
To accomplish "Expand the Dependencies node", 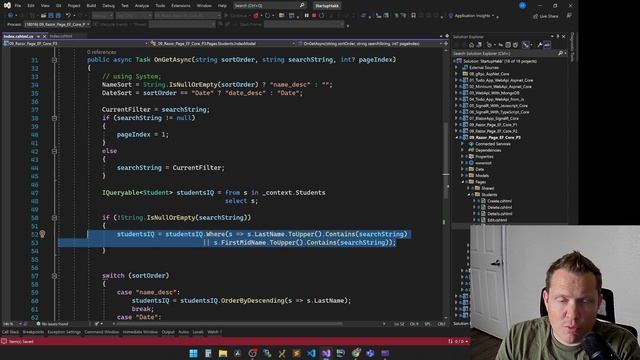I will pos(462,150).
